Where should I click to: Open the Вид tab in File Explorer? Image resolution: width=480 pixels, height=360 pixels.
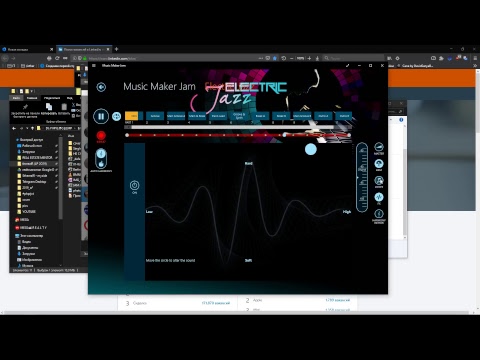(x=69, y=98)
